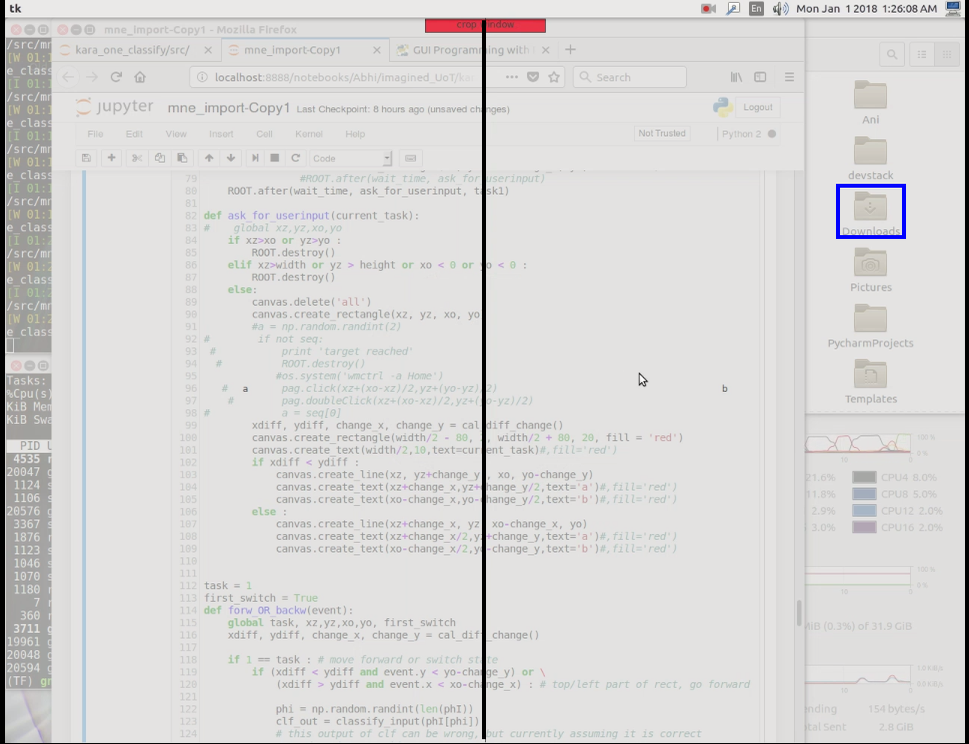Close the mne_import-Copy1 tab
Viewport: 969px width, 744px height.
(377, 50)
